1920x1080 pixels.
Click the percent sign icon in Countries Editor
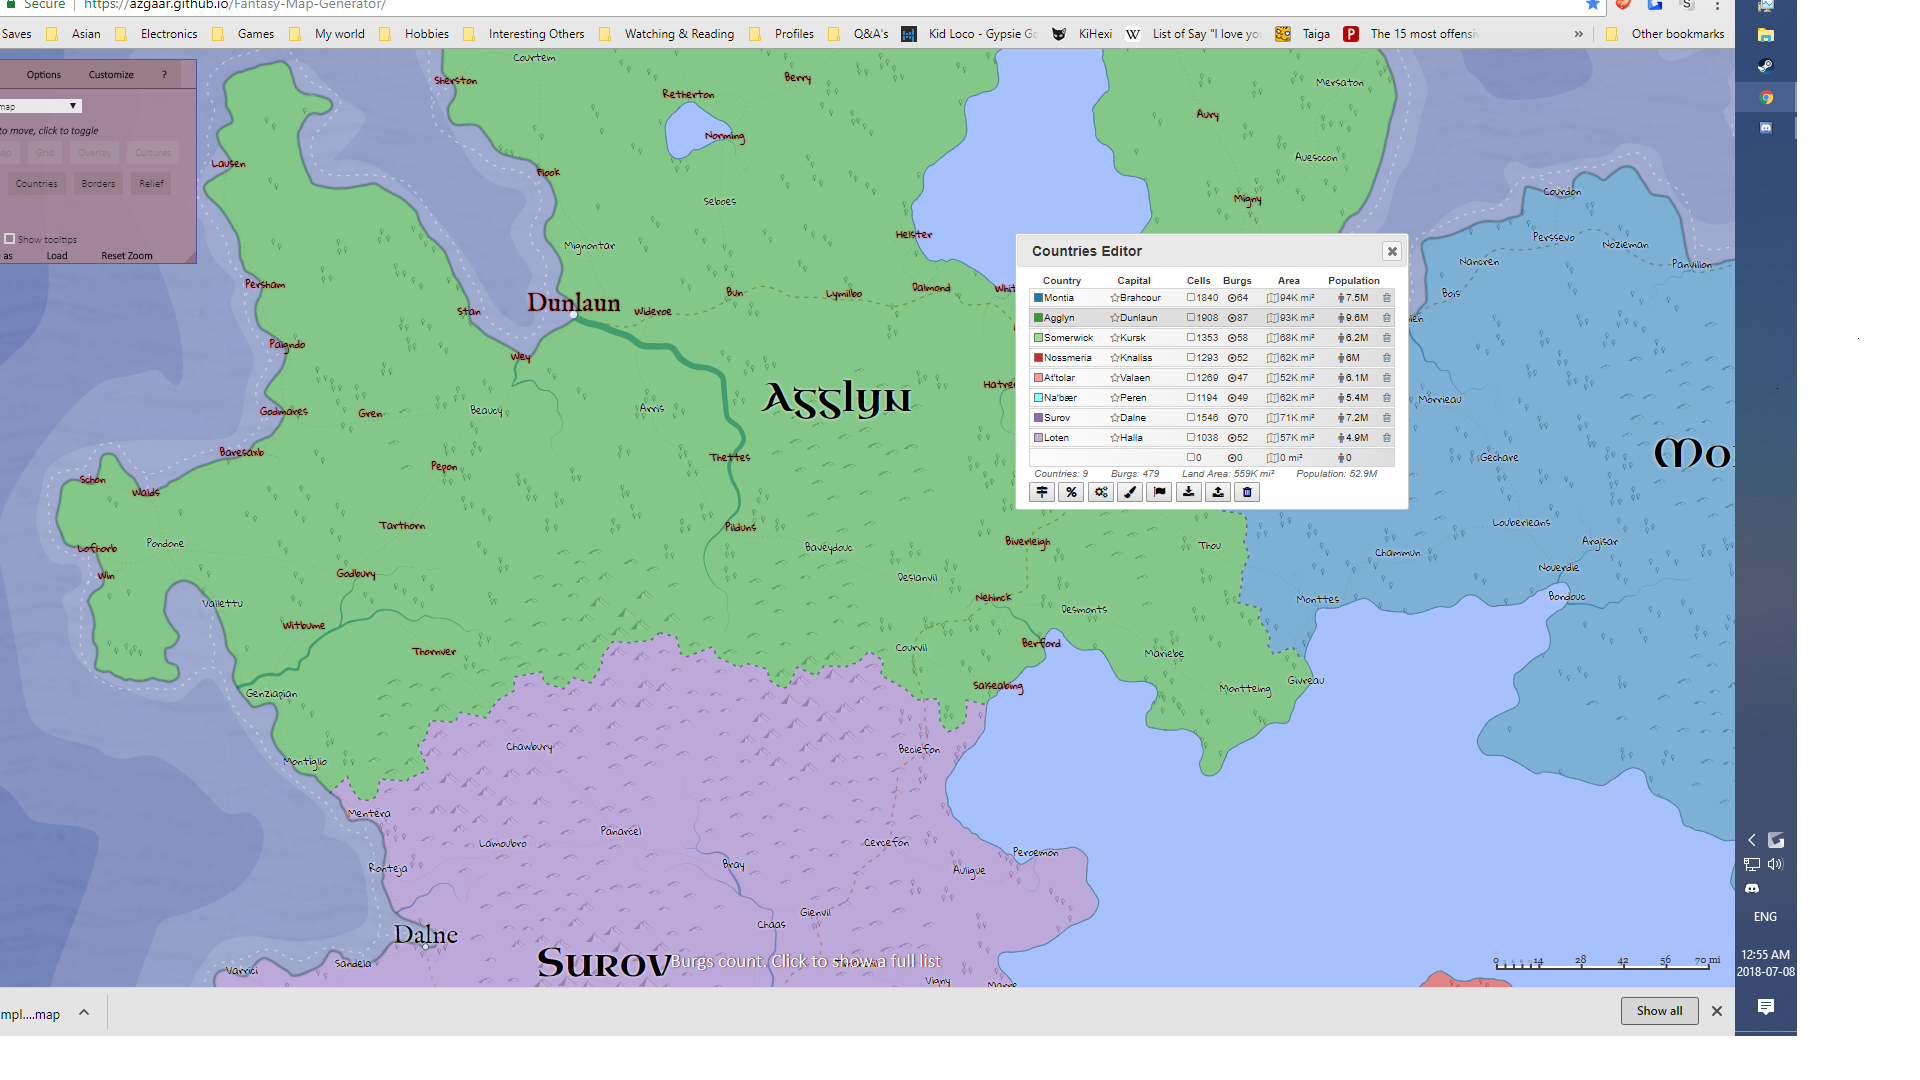point(1071,492)
